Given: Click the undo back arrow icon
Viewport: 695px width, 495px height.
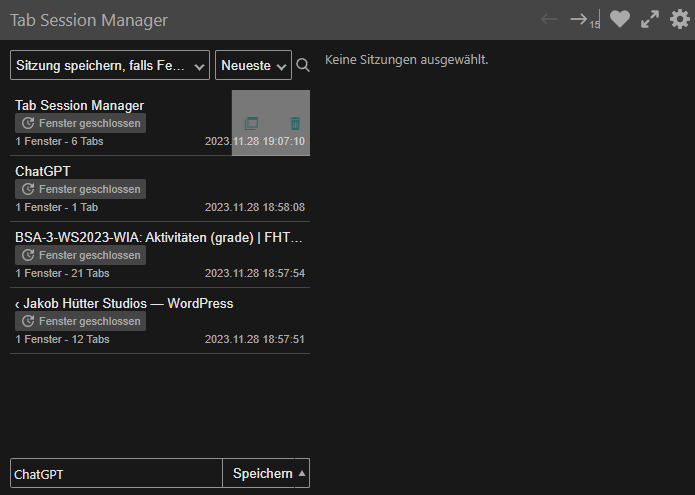Looking at the screenshot, I should point(549,19).
